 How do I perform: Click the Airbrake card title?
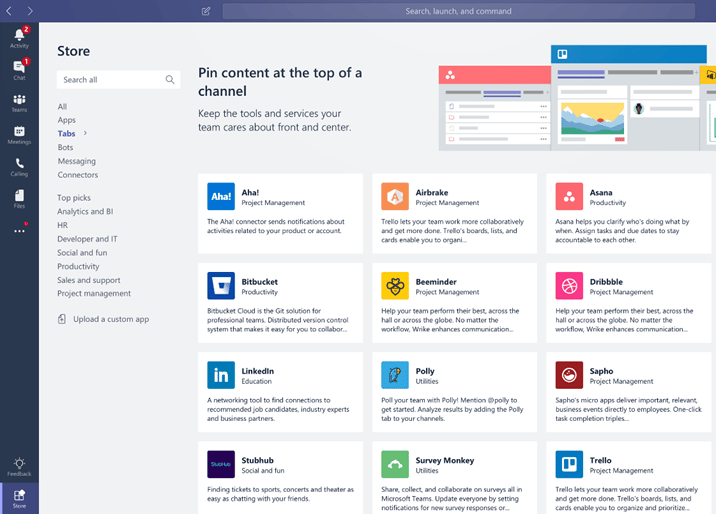(x=432, y=193)
